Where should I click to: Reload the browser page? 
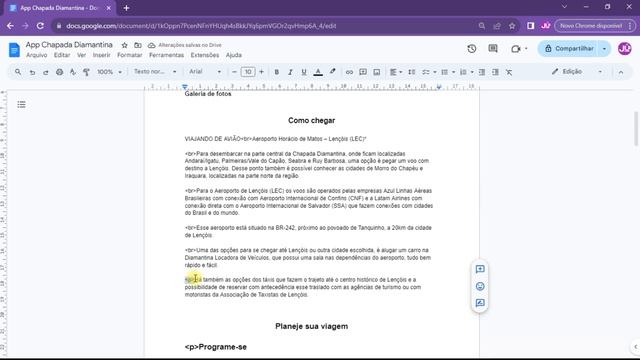click(40, 26)
